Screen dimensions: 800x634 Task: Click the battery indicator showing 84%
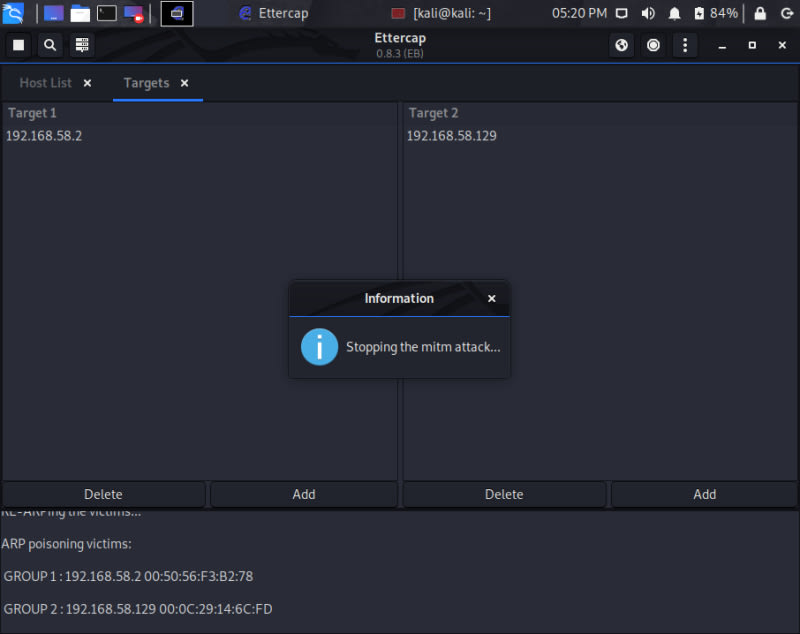coord(716,13)
